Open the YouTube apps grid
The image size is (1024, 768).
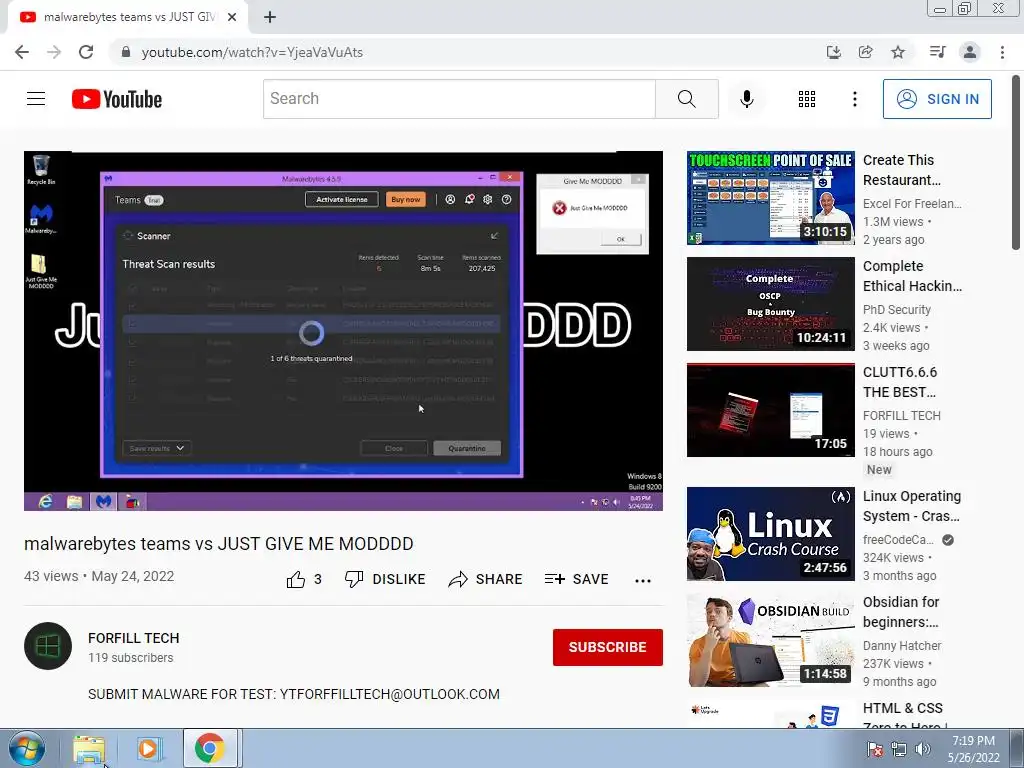click(x=807, y=99)
